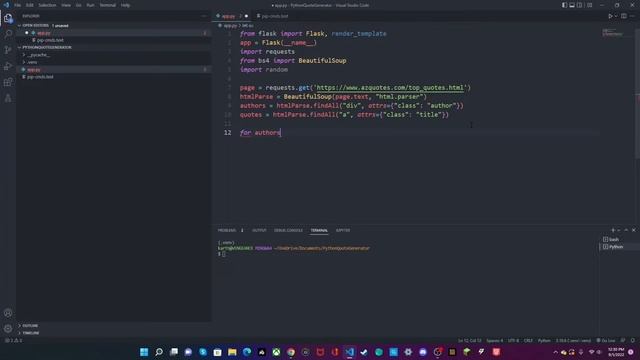Add a new terminal with plus icon
Viewport: 640px width, 360px height.
tap(613, 230)
